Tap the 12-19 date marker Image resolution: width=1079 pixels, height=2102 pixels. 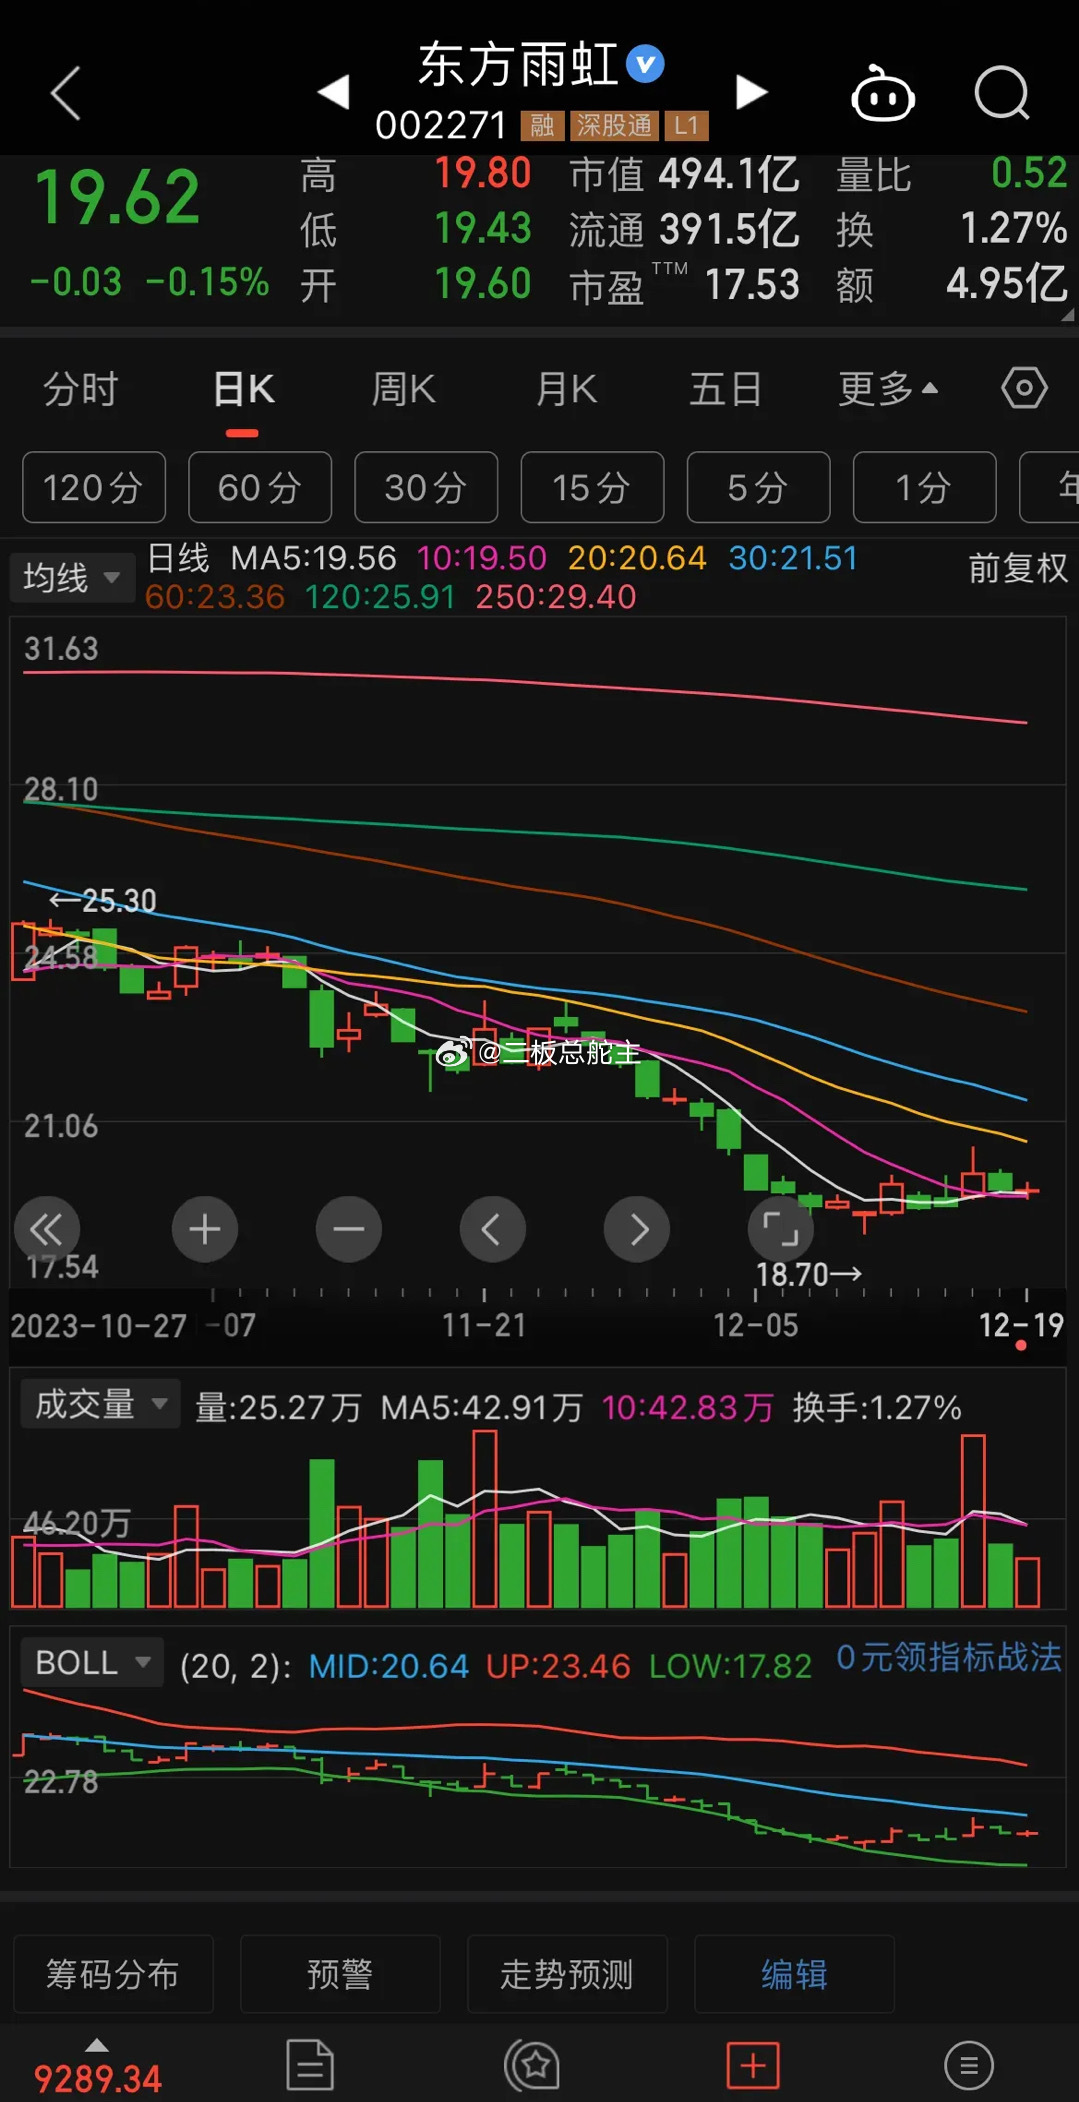(1021, 1325)
